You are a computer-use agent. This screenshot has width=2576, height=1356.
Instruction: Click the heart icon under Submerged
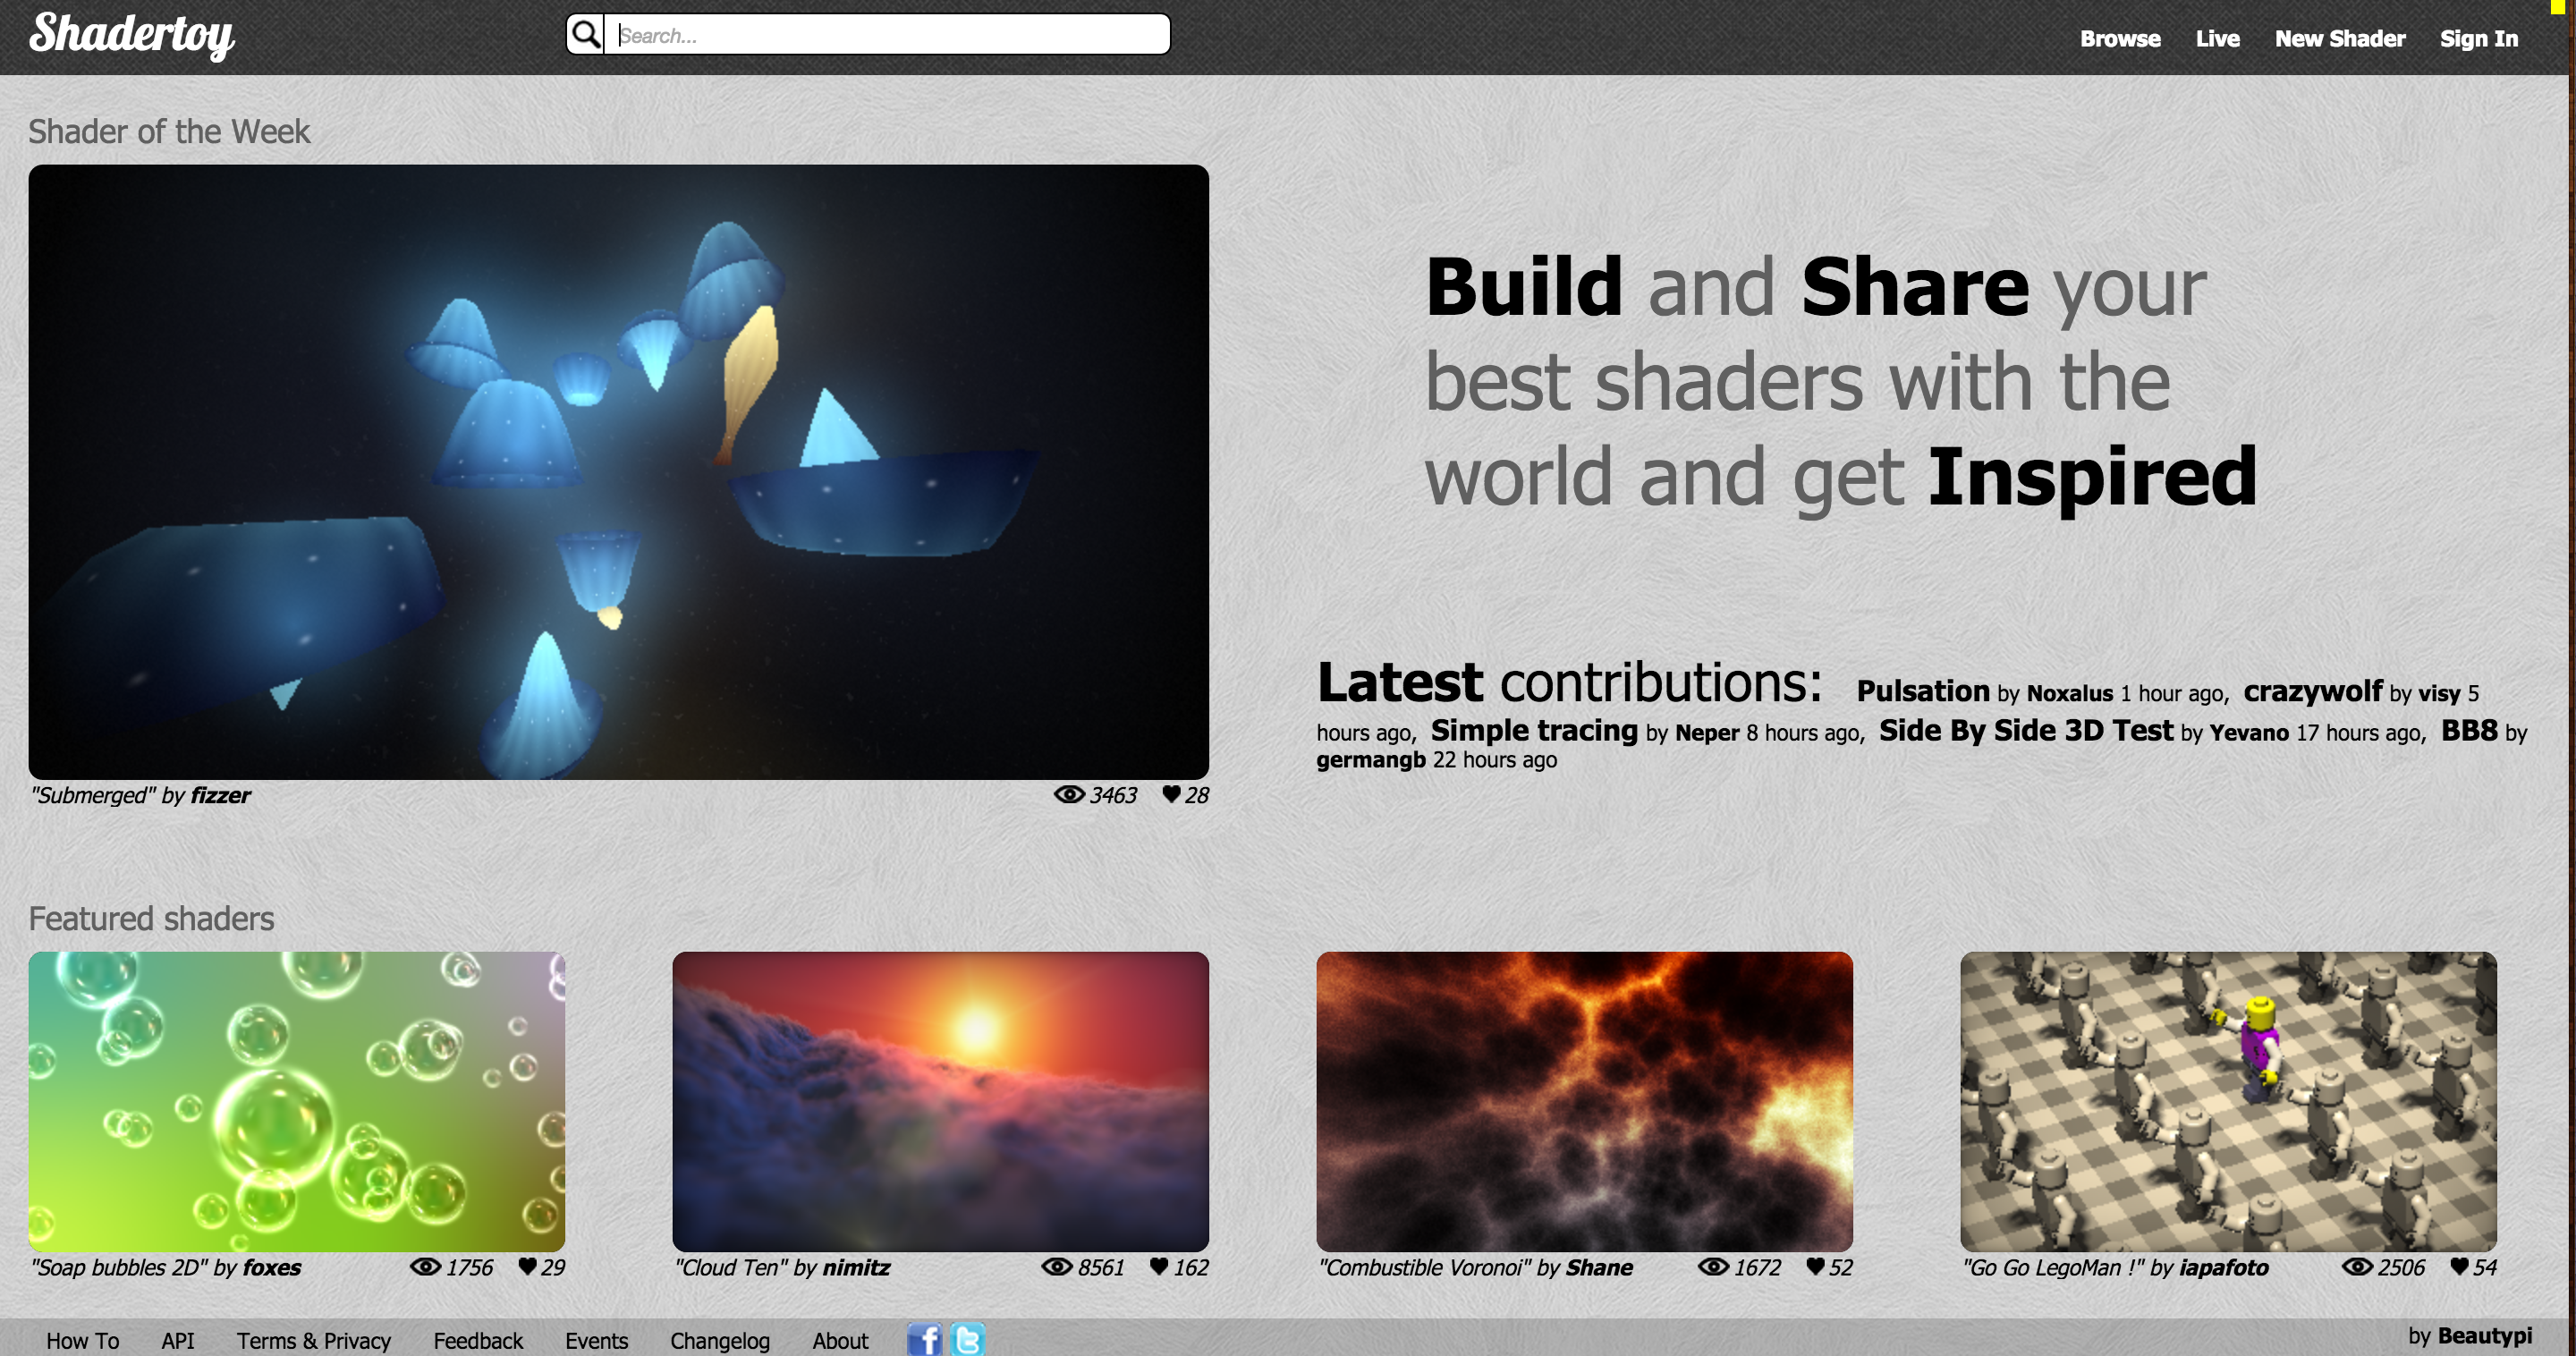[x=1171, y=794]
